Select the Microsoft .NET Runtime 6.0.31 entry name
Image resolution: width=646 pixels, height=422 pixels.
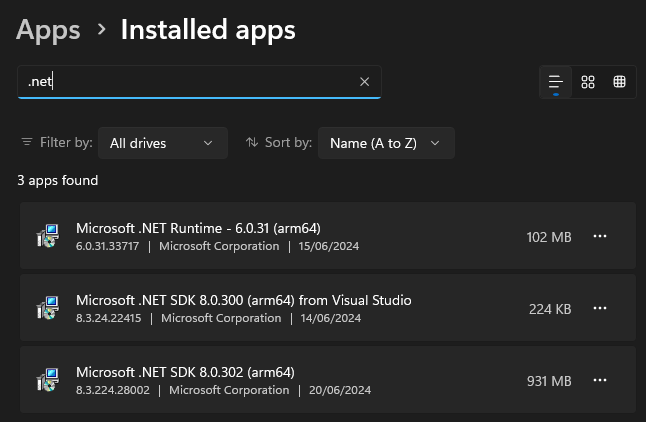coord(198,228)
